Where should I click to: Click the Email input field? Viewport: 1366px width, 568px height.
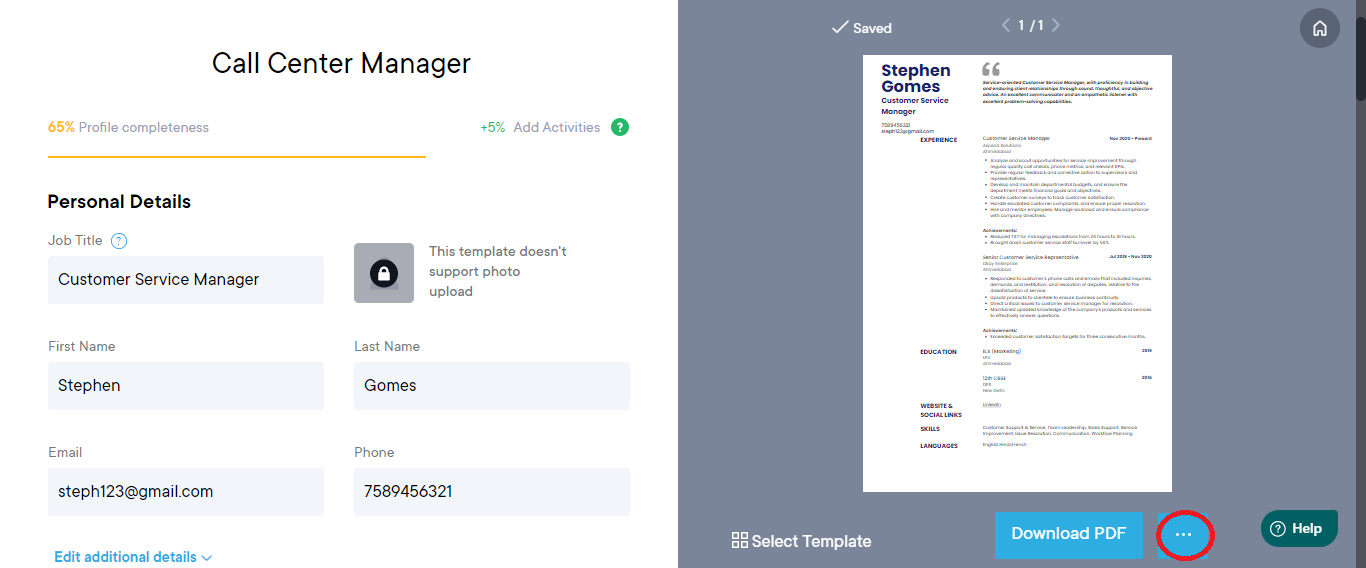186,492
